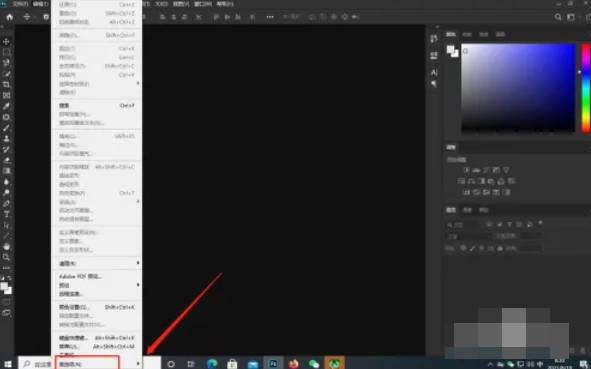Screen dimensions: 591x369
Task: Open the workspace switcher dropdown at top right
Action: coord(572,17)
